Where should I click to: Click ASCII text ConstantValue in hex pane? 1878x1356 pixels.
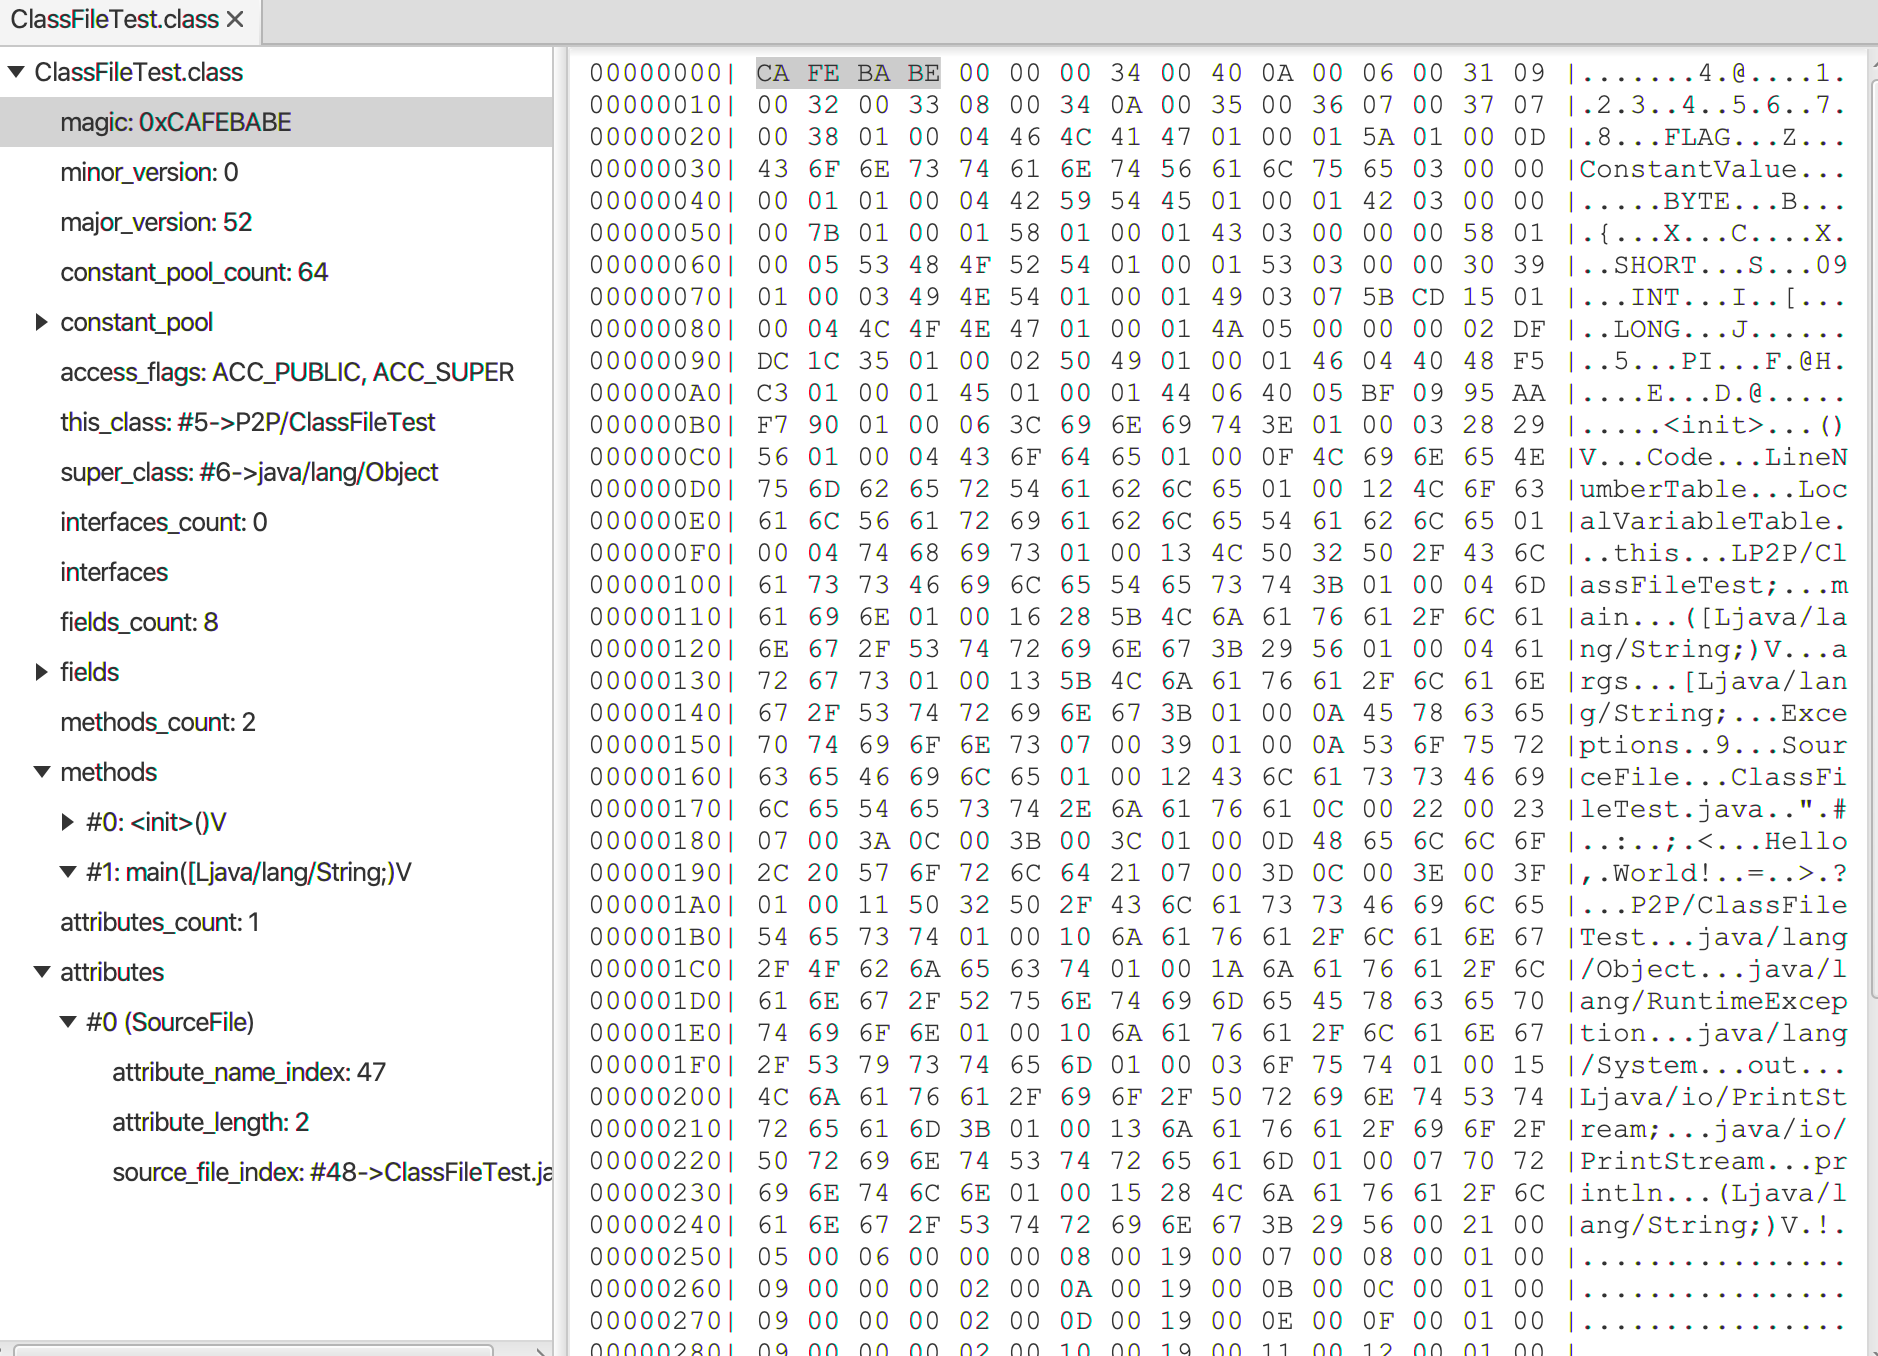pyautogui.click(x=1688, y=169)
